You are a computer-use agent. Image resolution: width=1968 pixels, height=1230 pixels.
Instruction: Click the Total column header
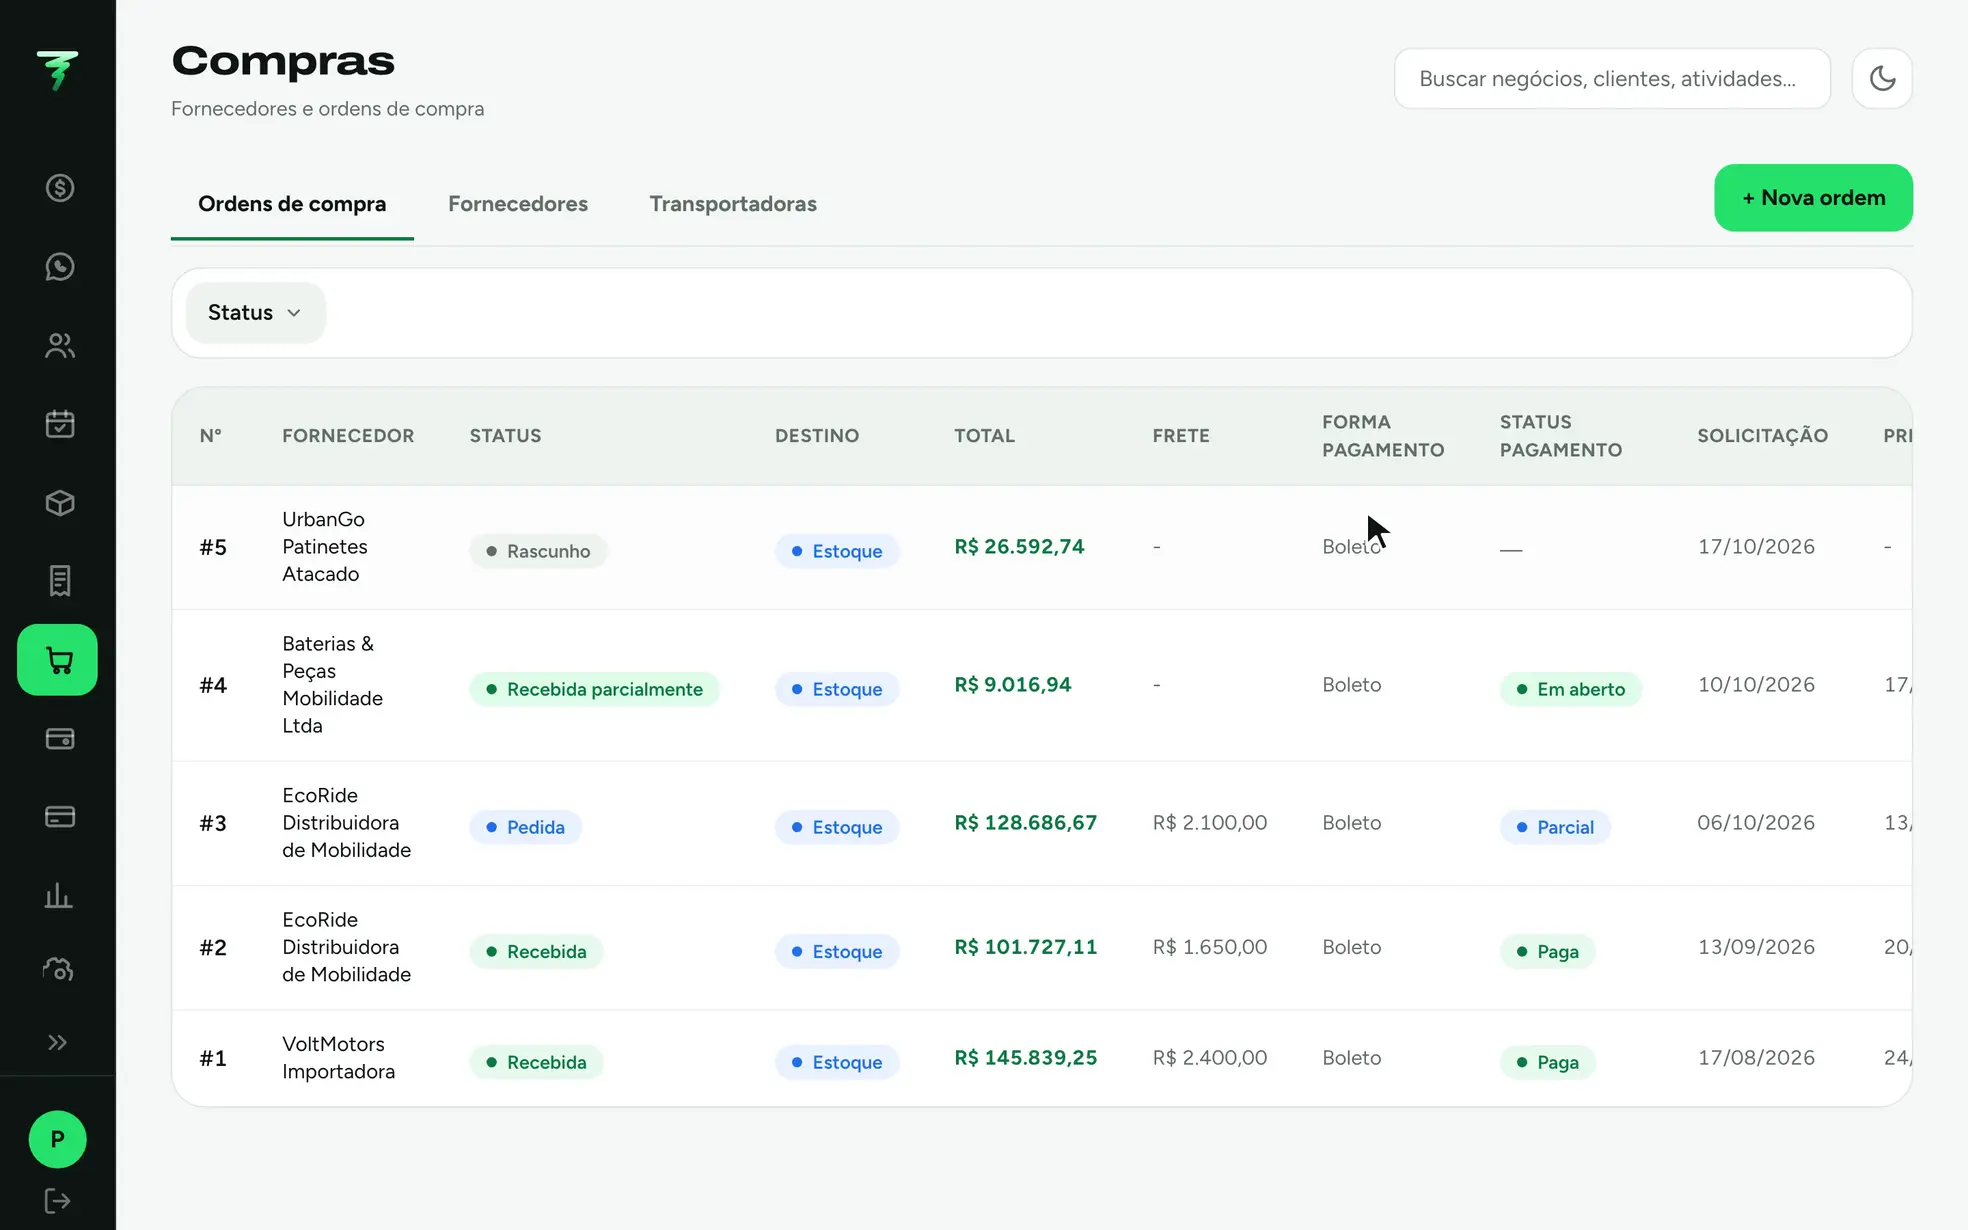click(x=984, y=436)
